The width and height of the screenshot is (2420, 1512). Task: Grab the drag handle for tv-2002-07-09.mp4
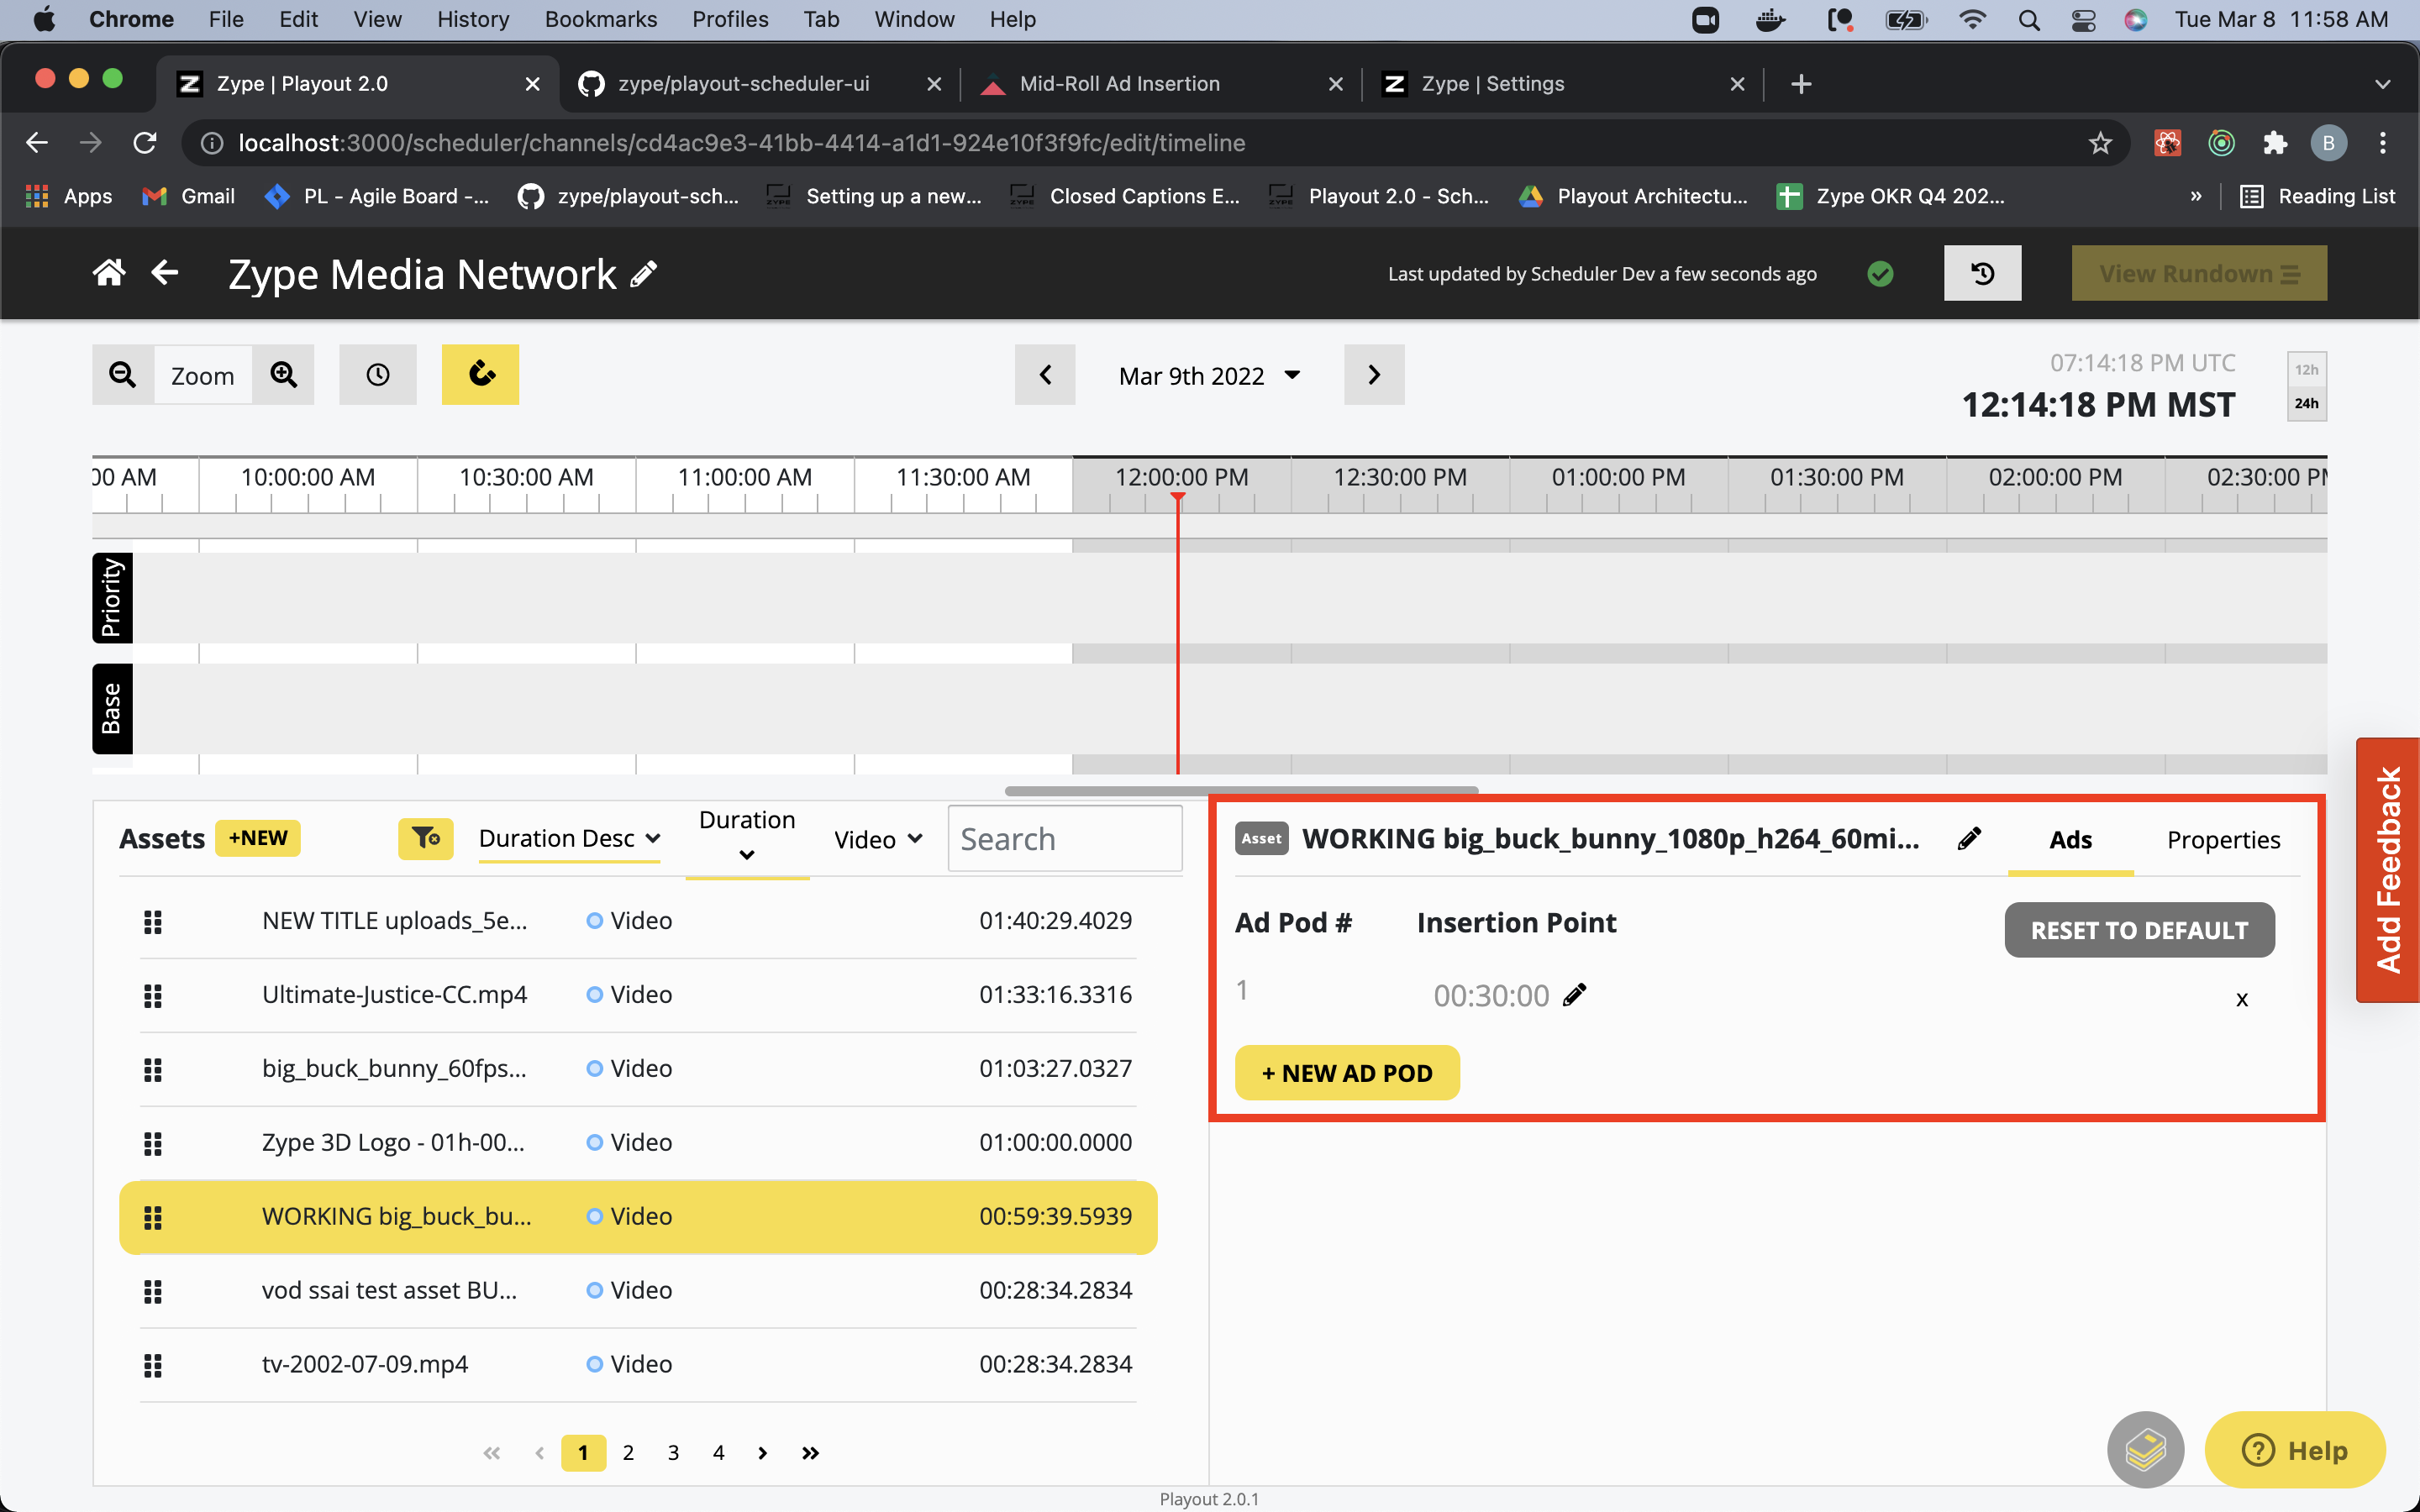[x=153, y=1365]
